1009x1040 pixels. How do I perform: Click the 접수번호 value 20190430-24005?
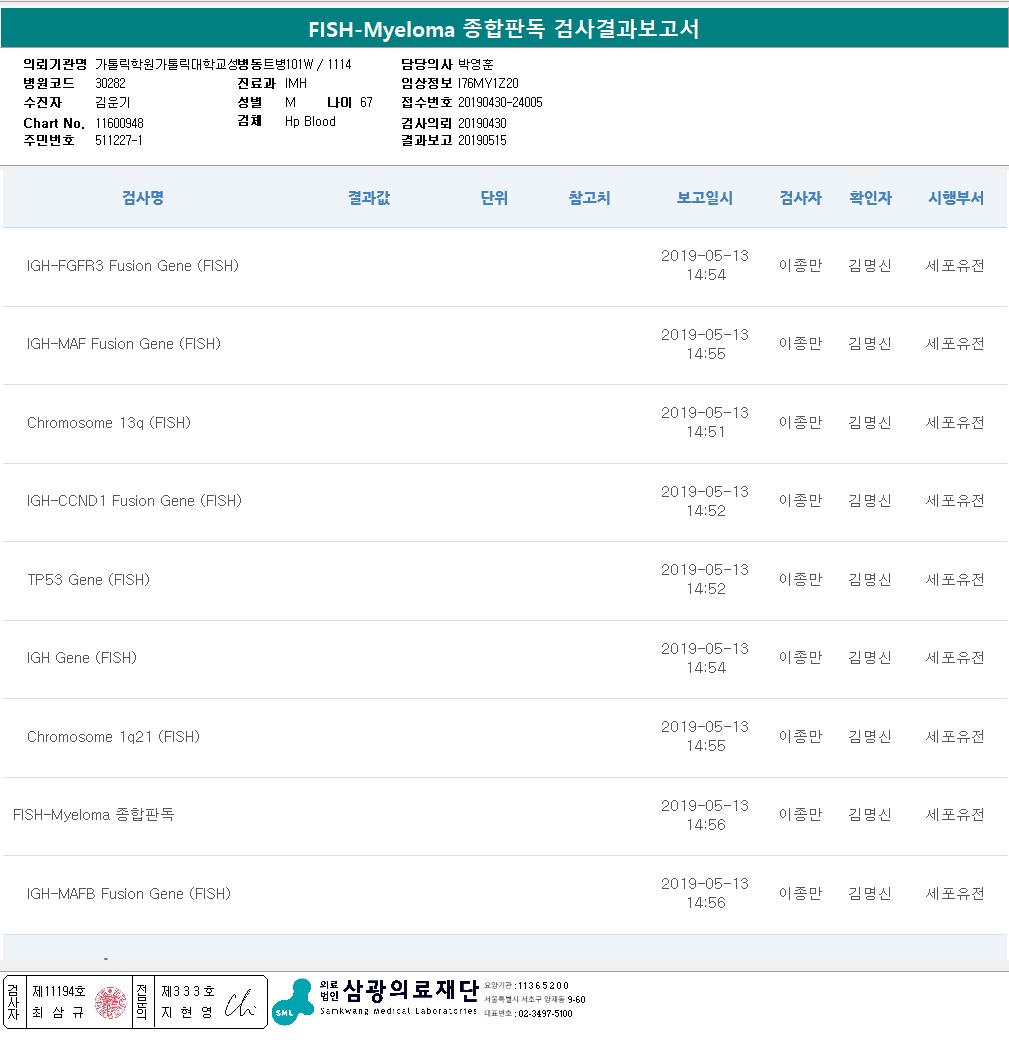[x=500, y=102]
